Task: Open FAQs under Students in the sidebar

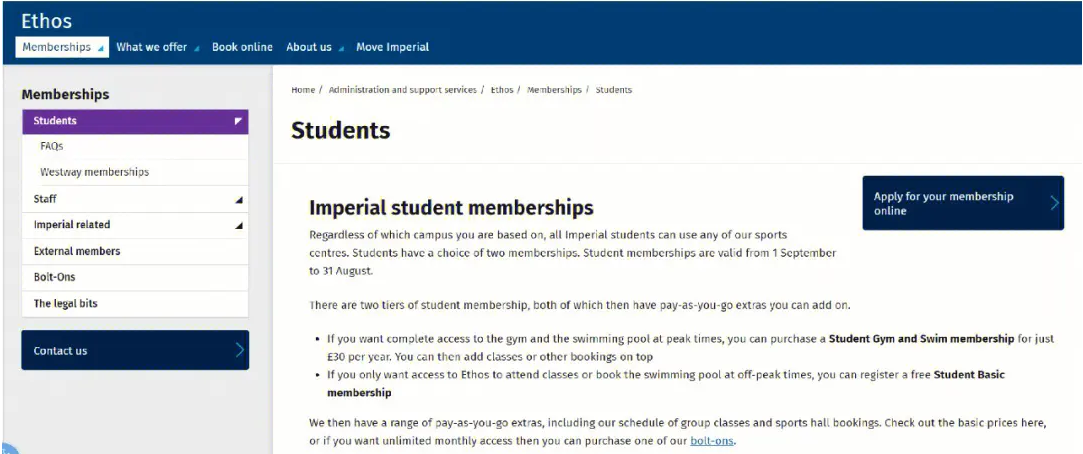Action: tap(52, 146)
